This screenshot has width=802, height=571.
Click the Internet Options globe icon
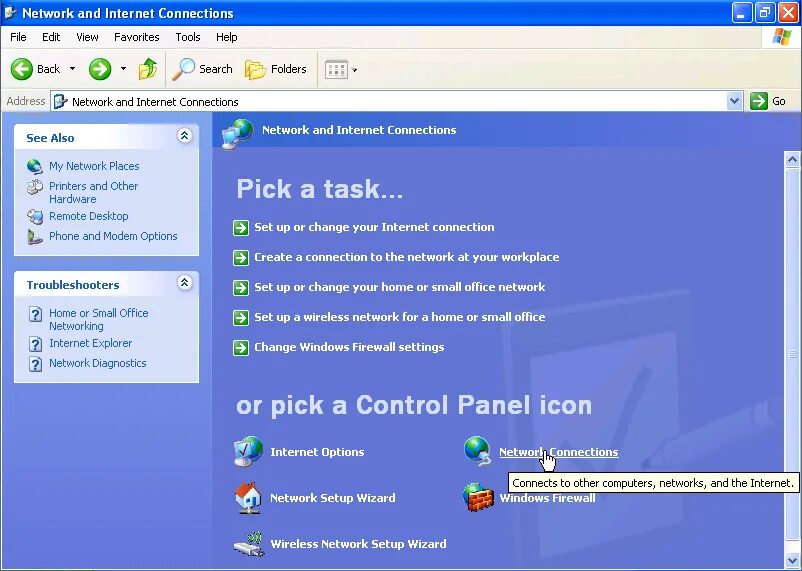pos(249,451)
